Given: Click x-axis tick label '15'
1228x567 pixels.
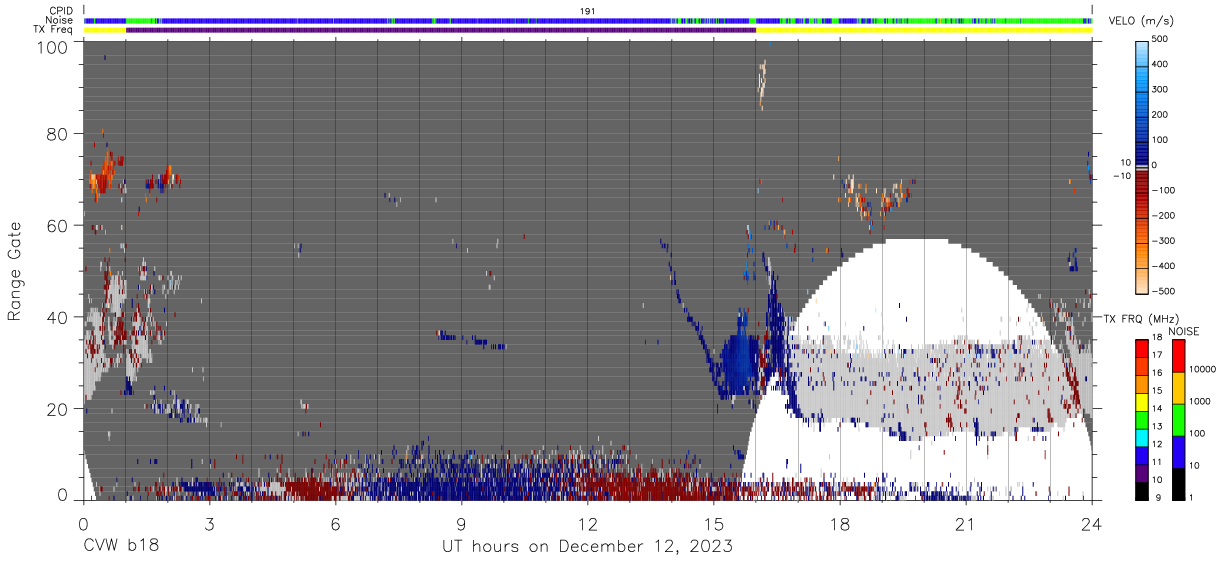Looking at the screenshot, I should click(x=714, y=523).
